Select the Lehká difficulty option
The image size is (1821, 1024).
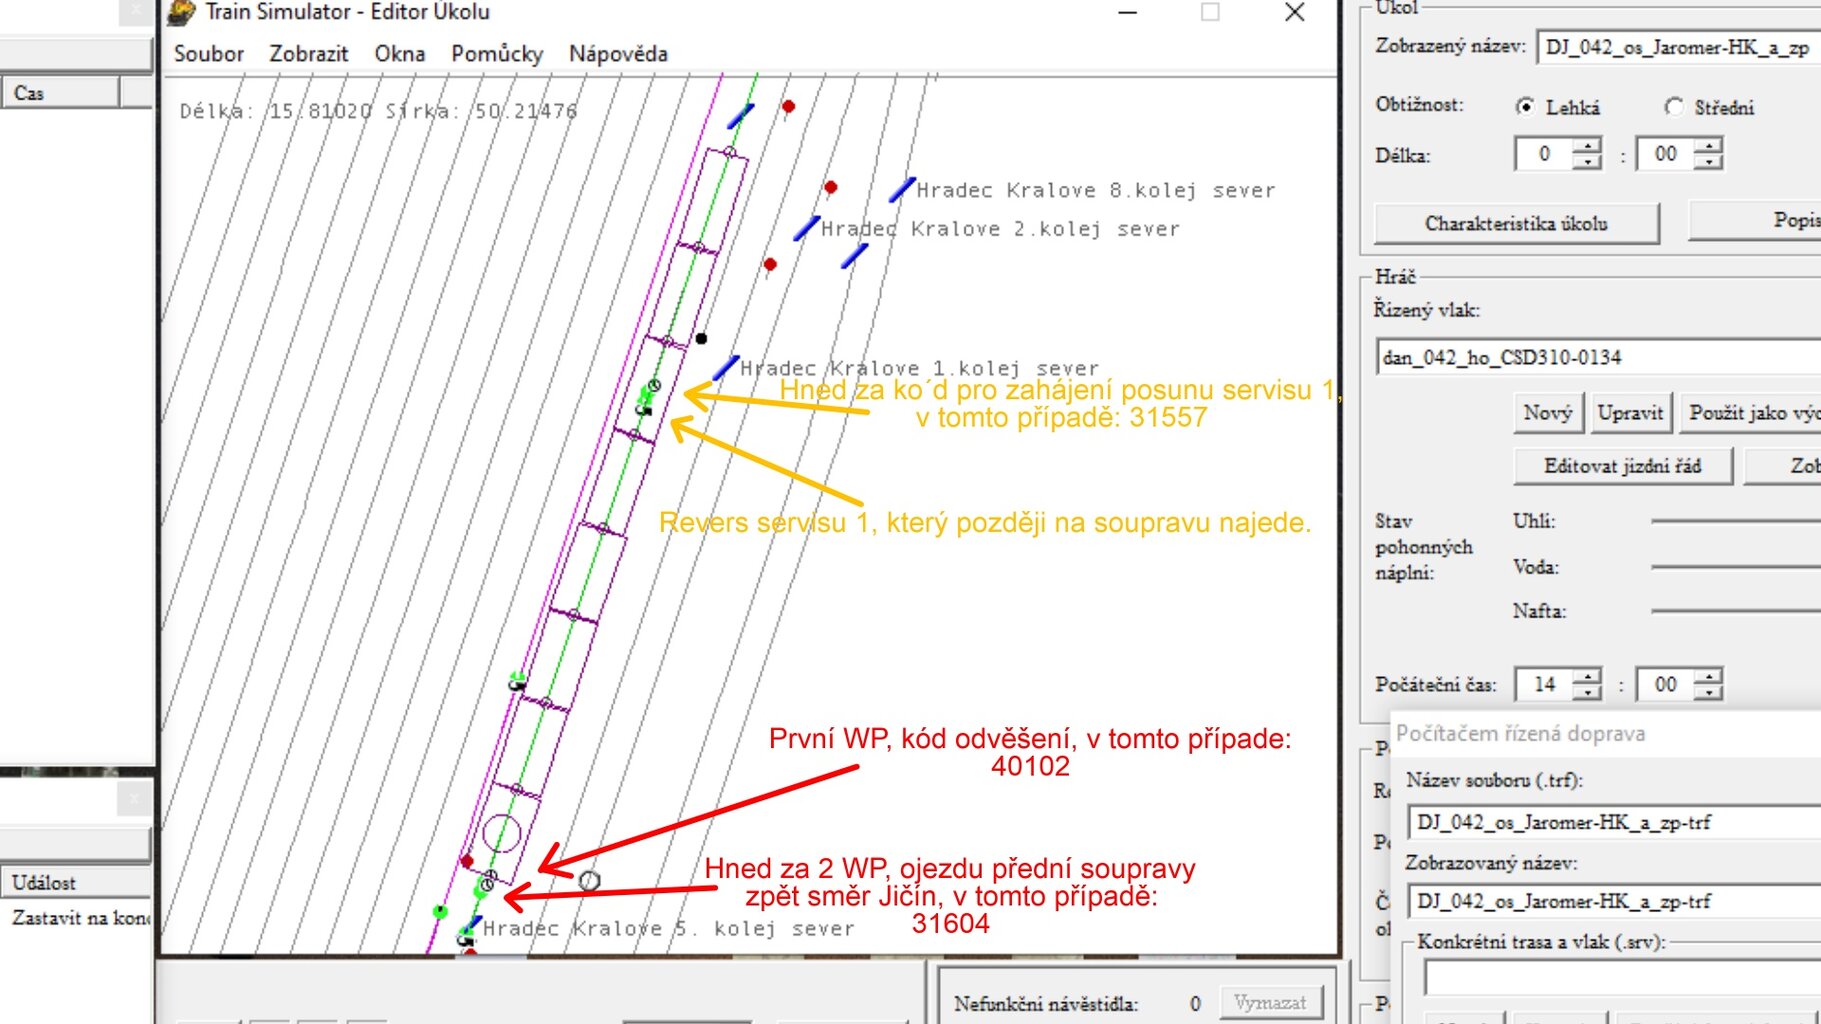[x=1525, y=106]
